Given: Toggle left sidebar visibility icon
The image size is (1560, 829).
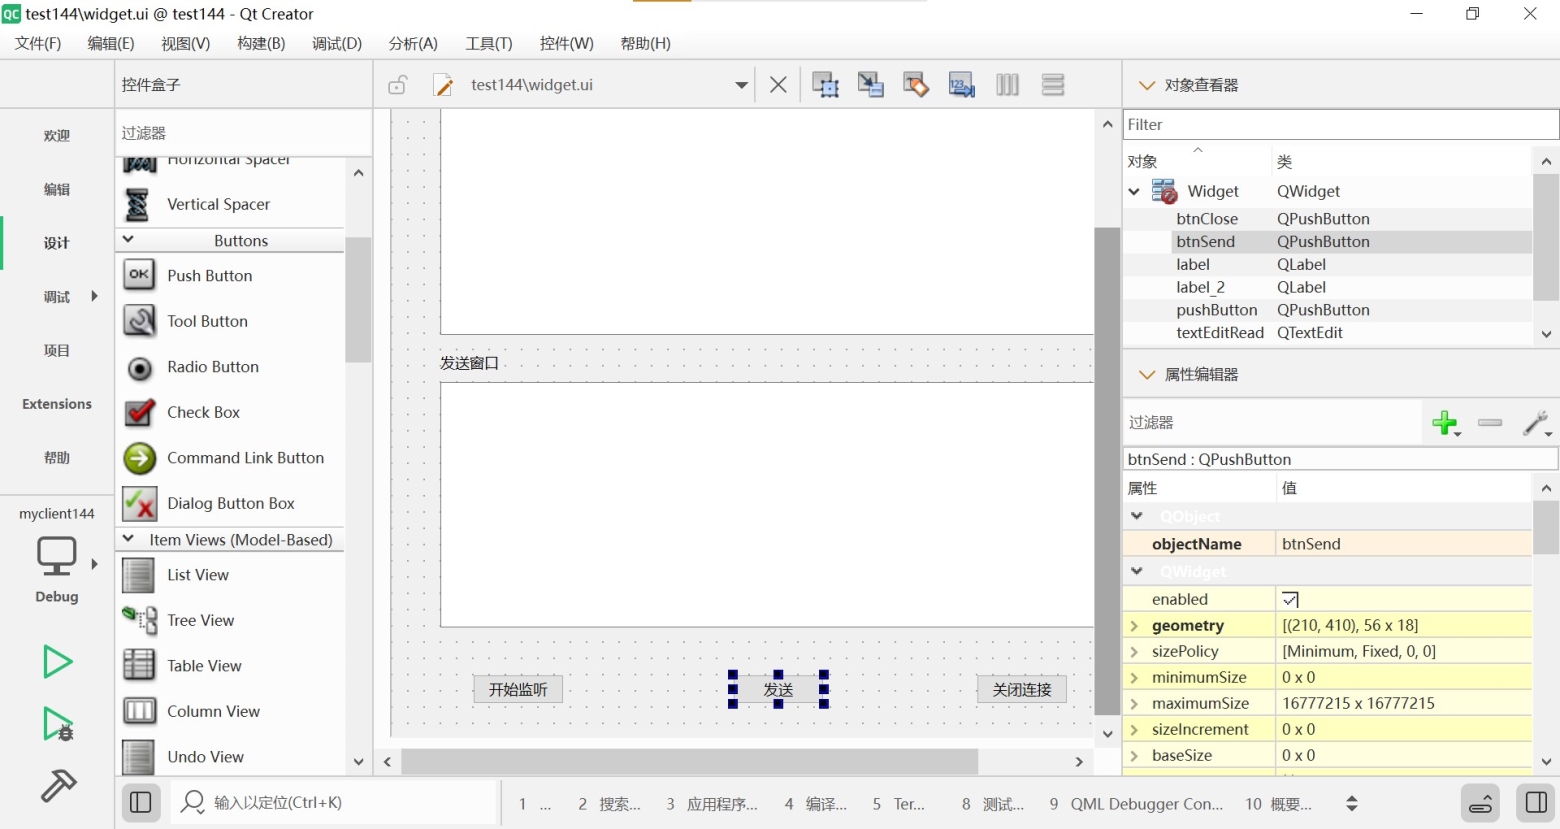Looking at the screenshot, I should point(141,803).
